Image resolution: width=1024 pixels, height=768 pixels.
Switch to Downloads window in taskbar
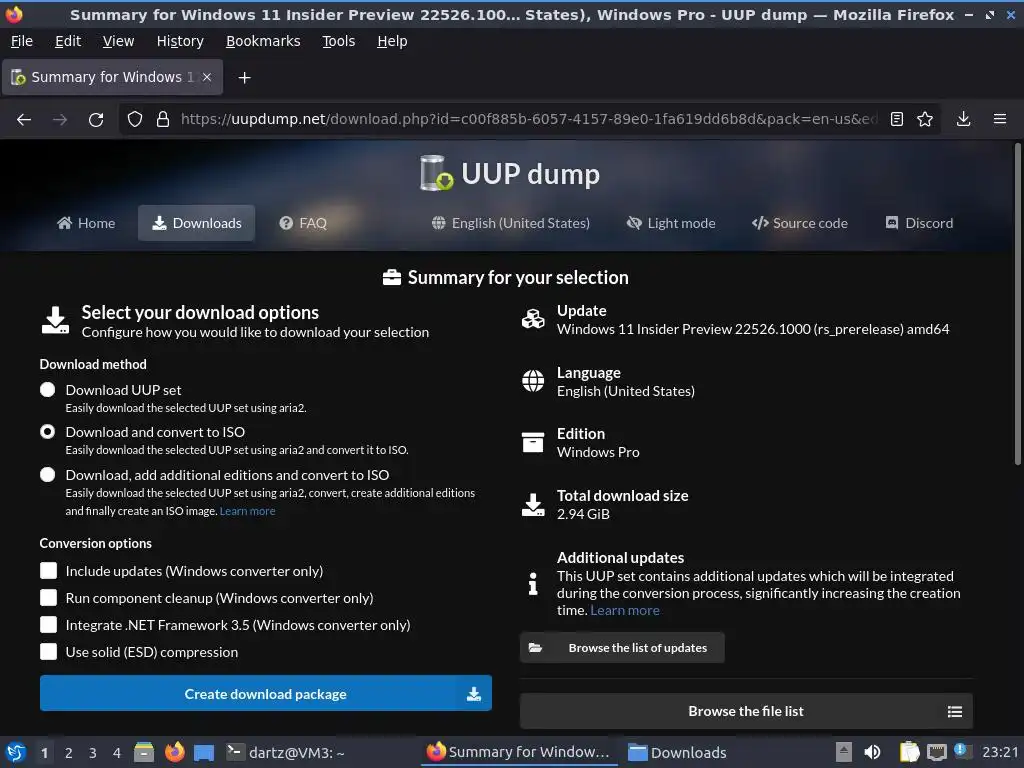coord(677,752)
